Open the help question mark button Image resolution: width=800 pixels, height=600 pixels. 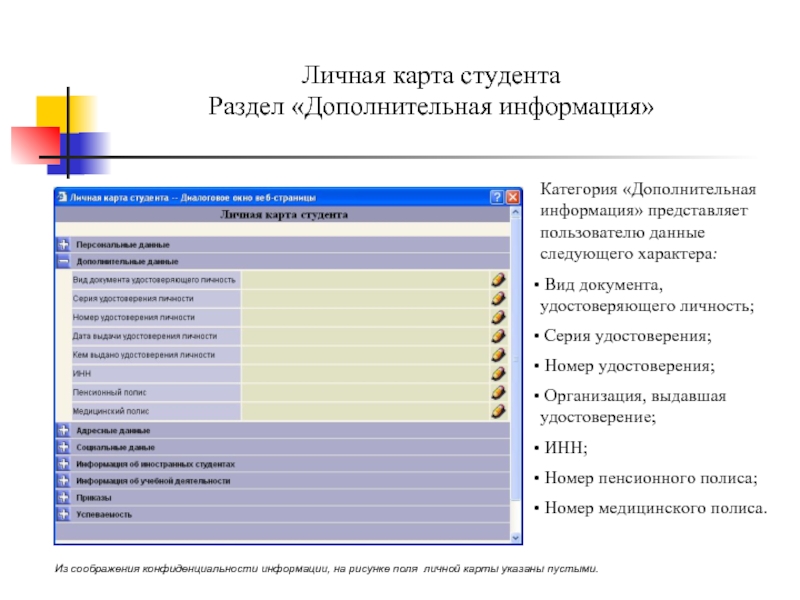(x=496, y=197)
